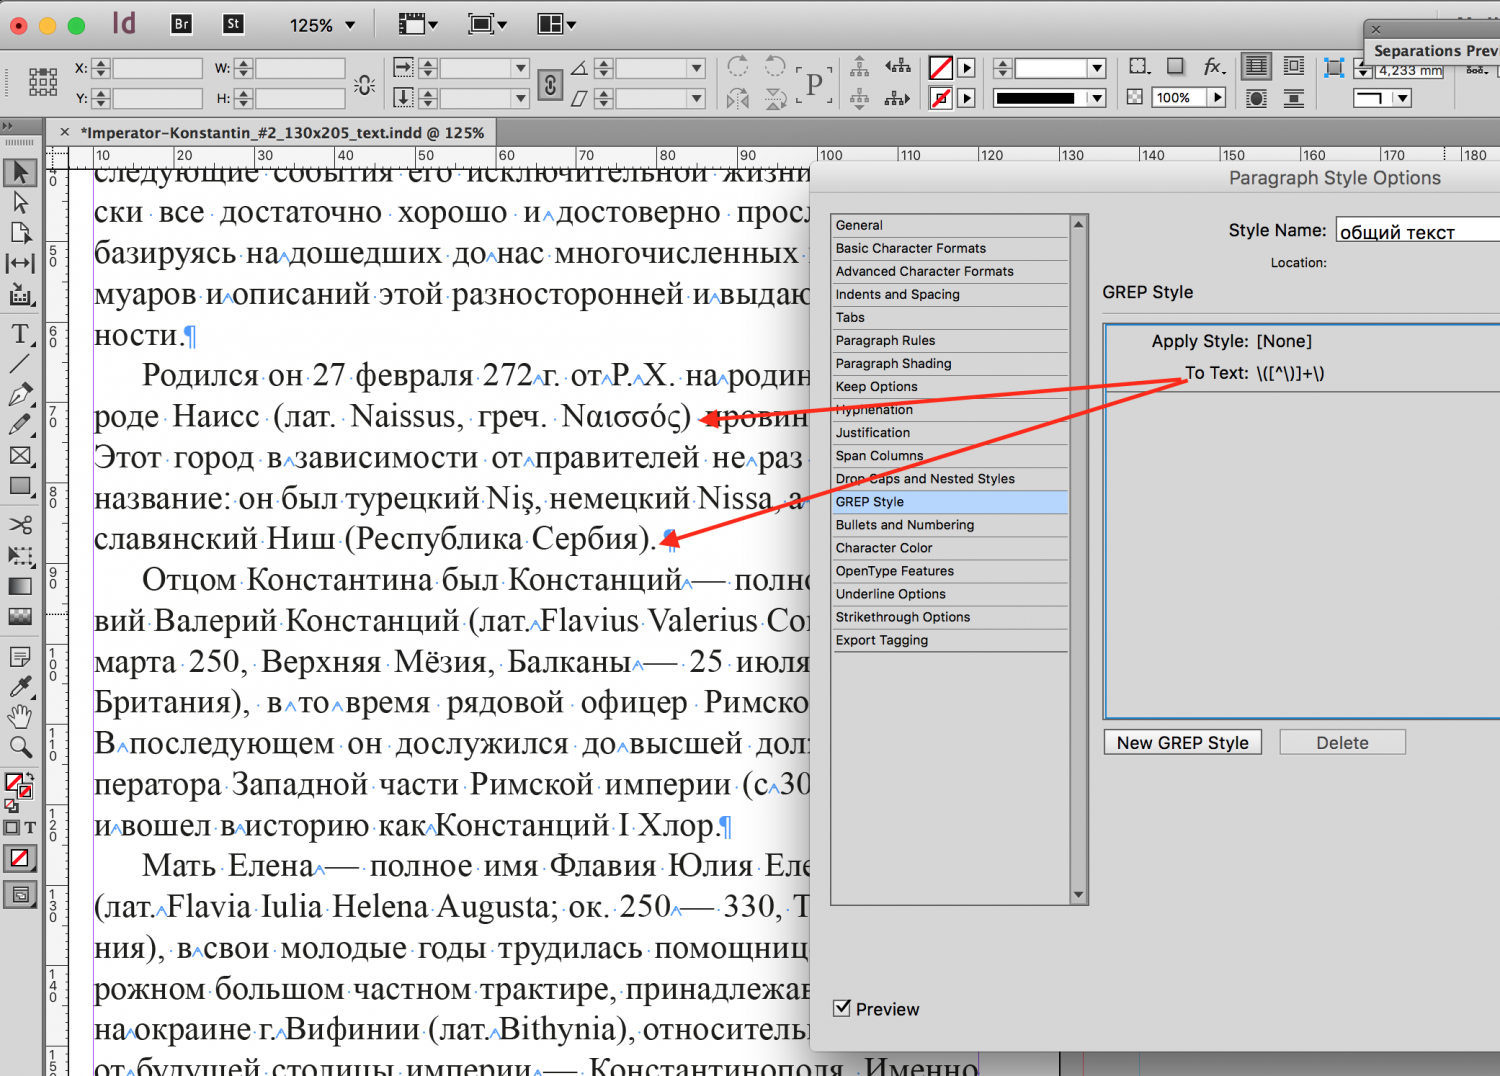This screenshot has height=1076, width=1500.
Task: Select the Pen tool
Action: [20, 394]
